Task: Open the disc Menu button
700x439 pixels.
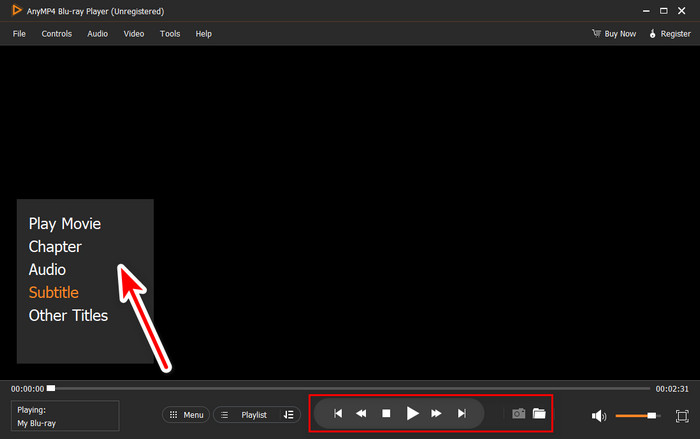Action: (186, 415)
